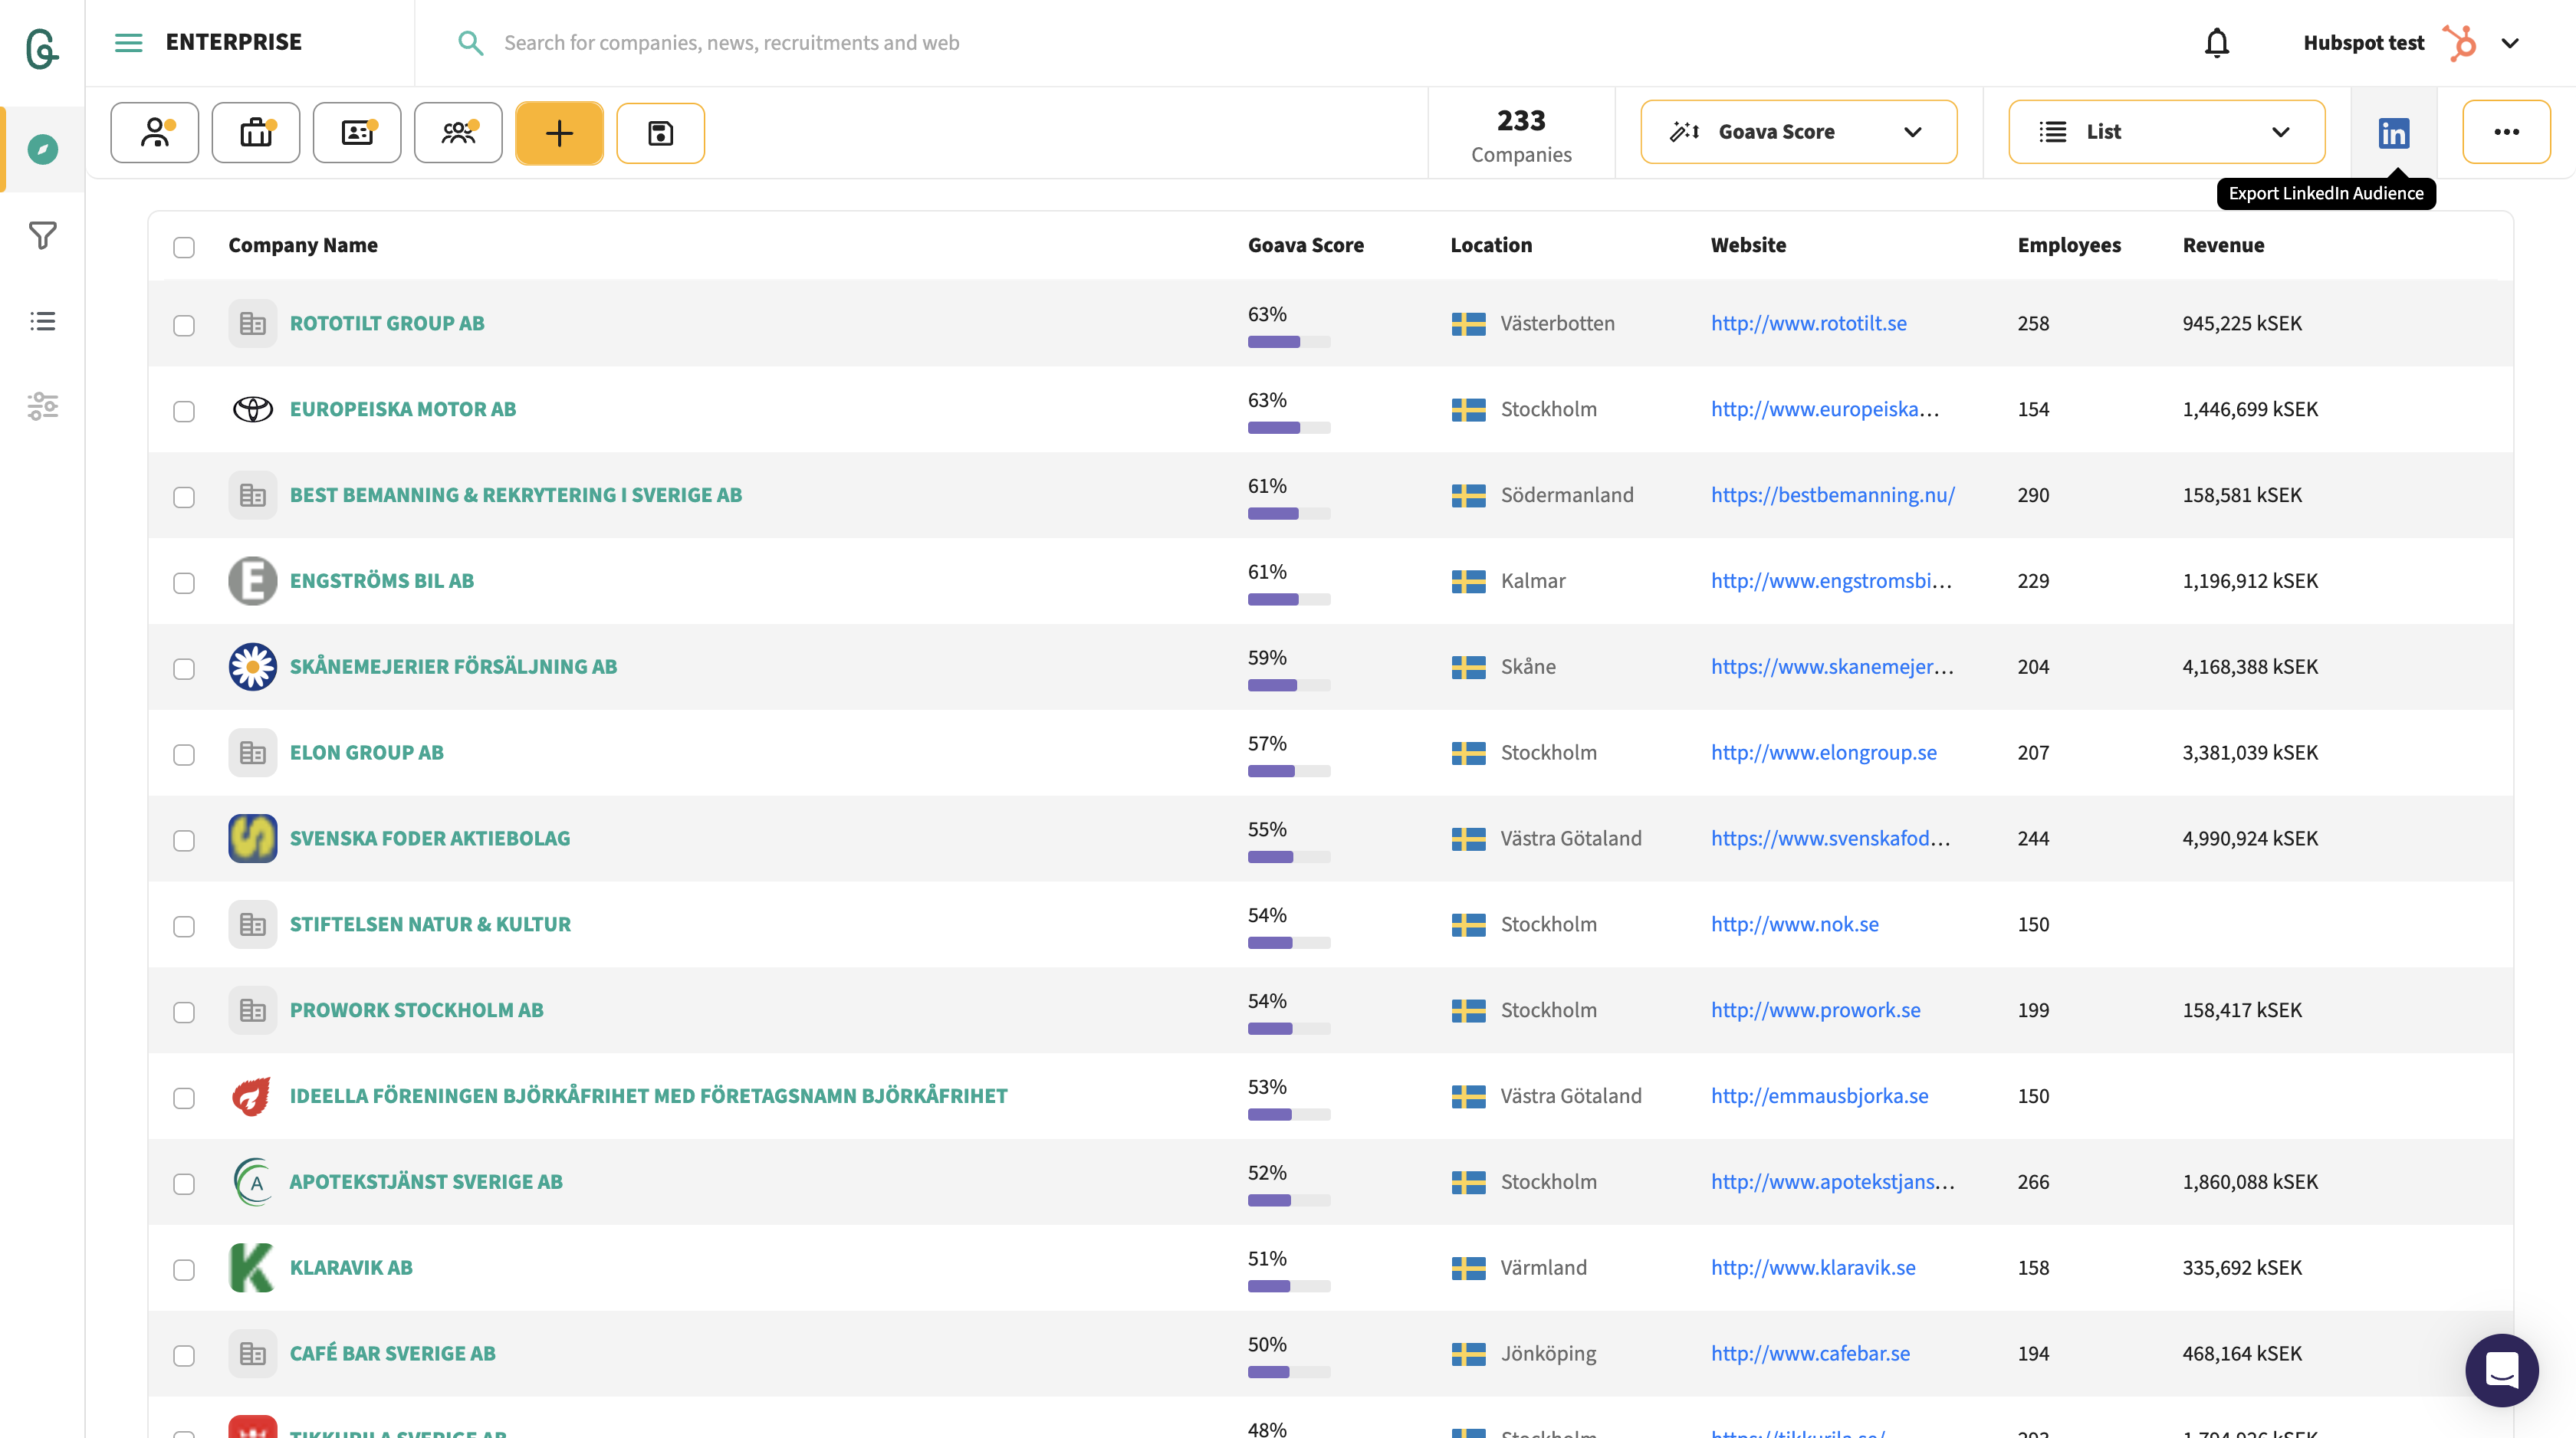The image size is (2576, 1438).
Task: Open the compass explore sidebar icon
Action: click(x=42, y=149)
